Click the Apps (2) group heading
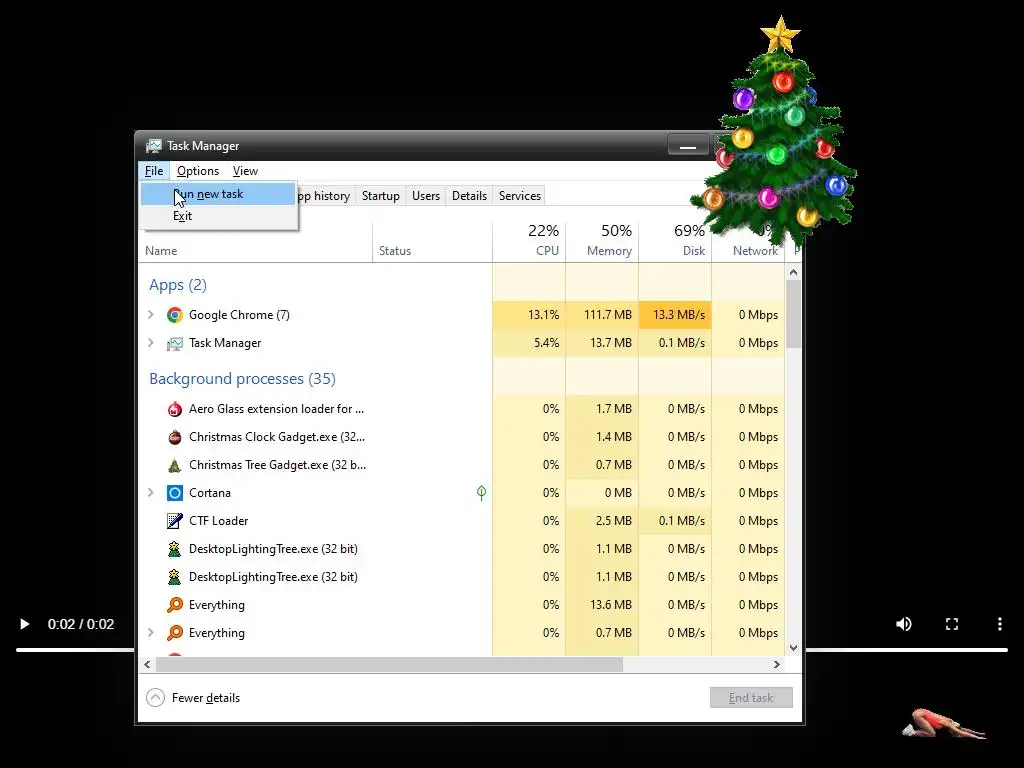Screen dimensions: 1024x768 click(178, 285)
